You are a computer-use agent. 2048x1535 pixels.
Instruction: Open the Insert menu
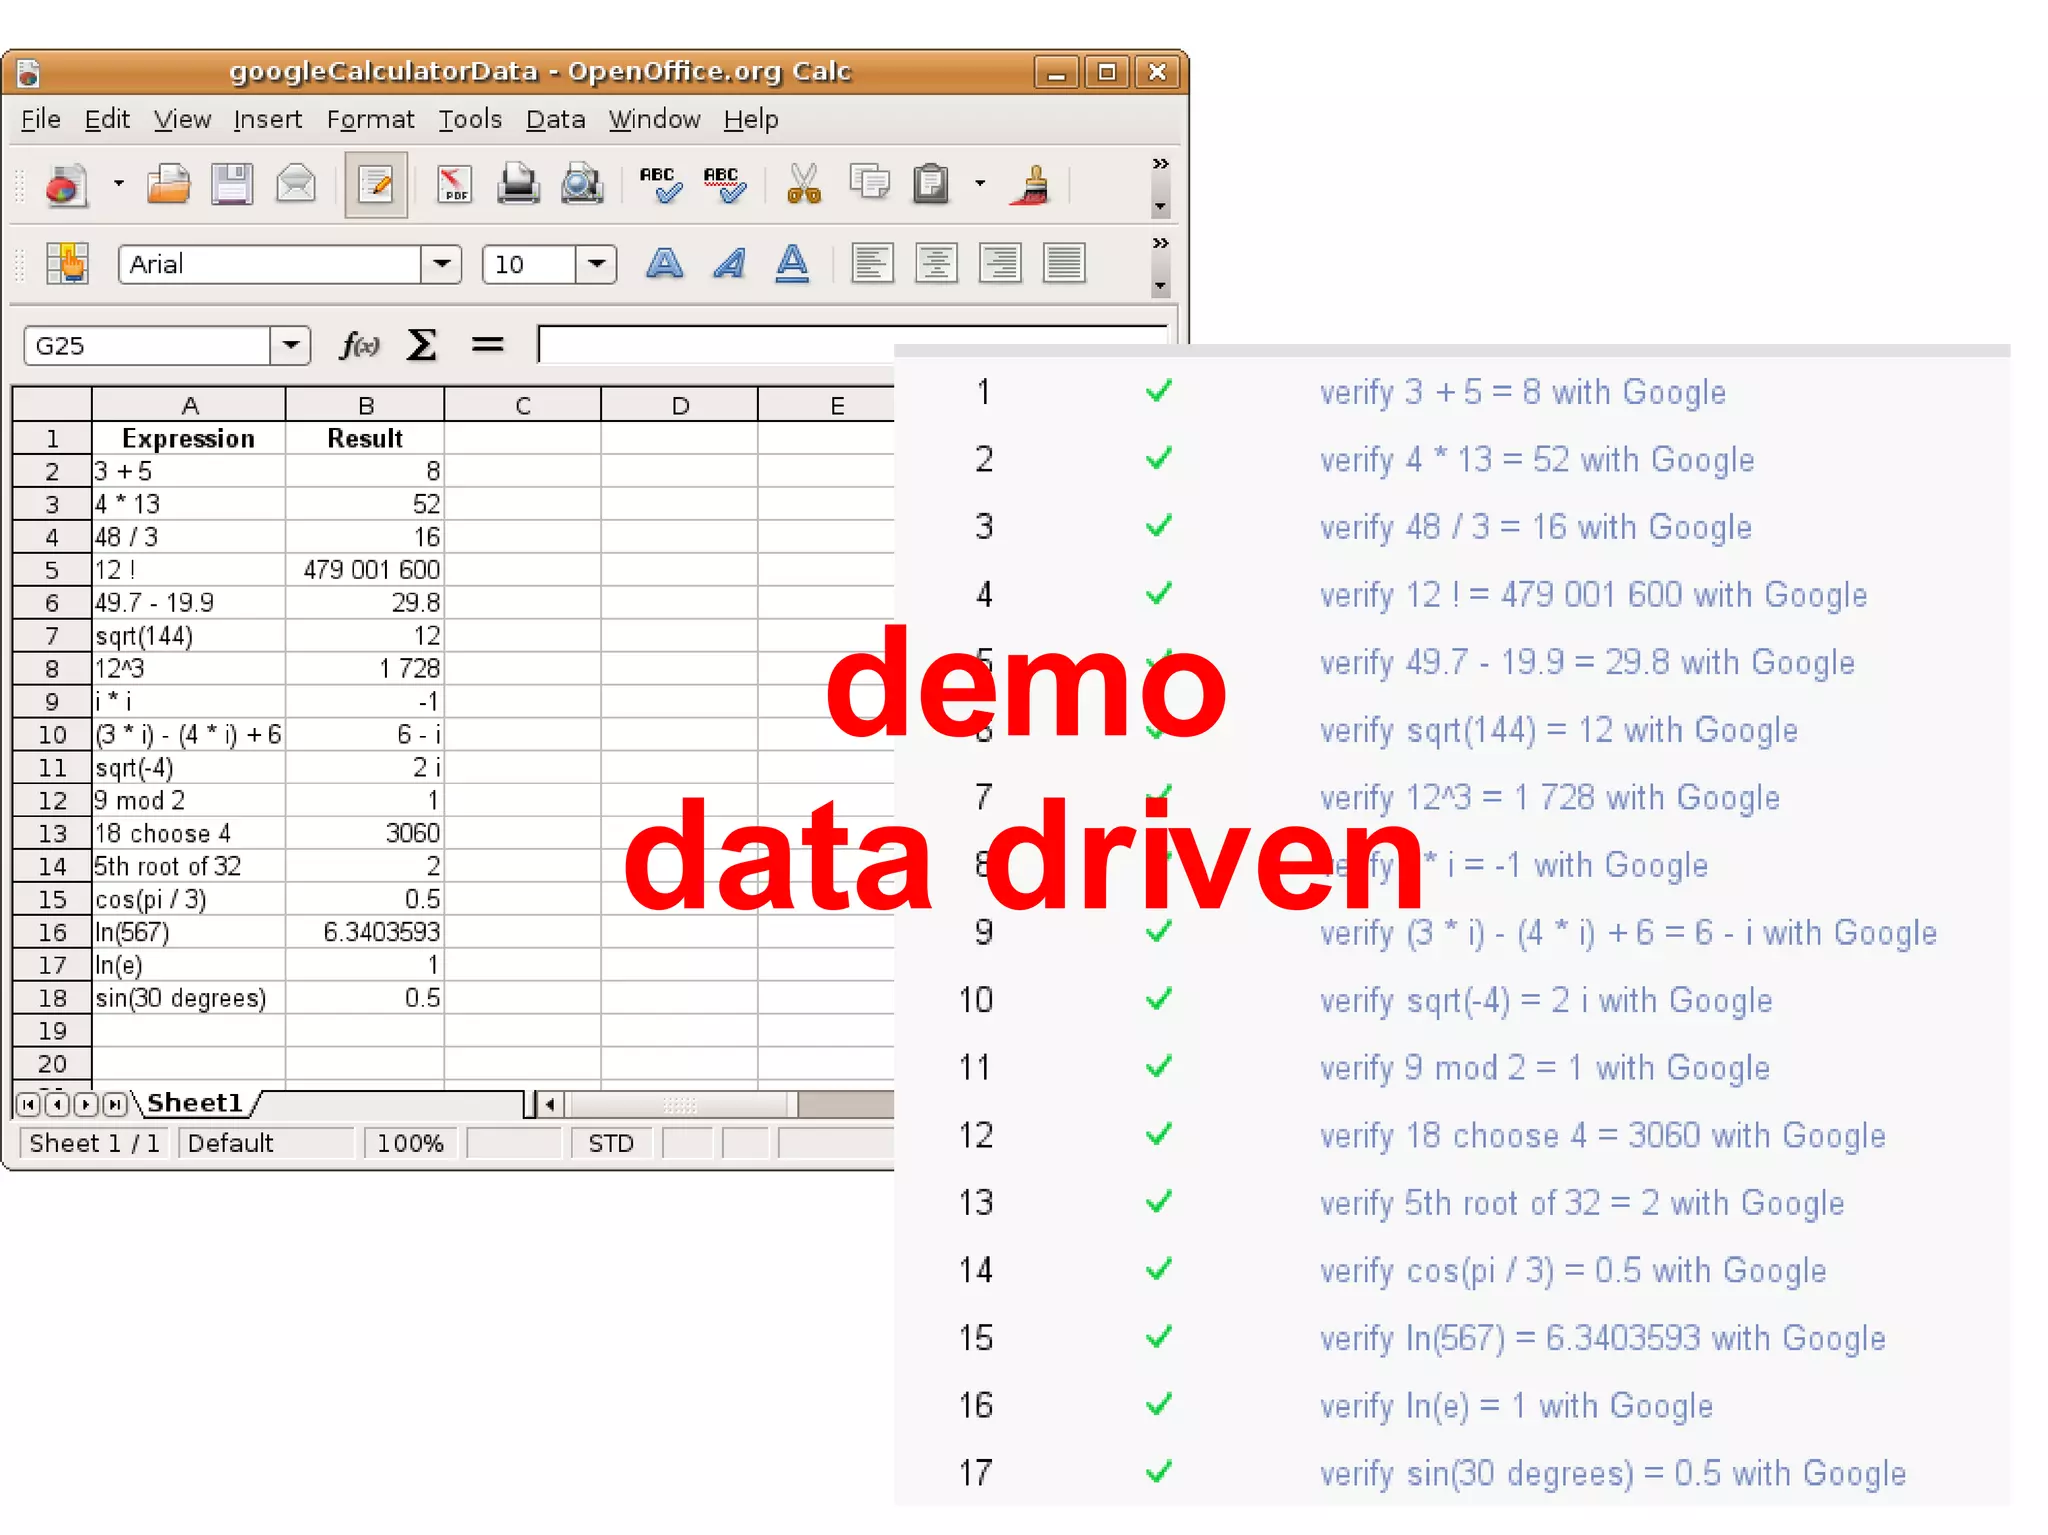pos(267,120)
